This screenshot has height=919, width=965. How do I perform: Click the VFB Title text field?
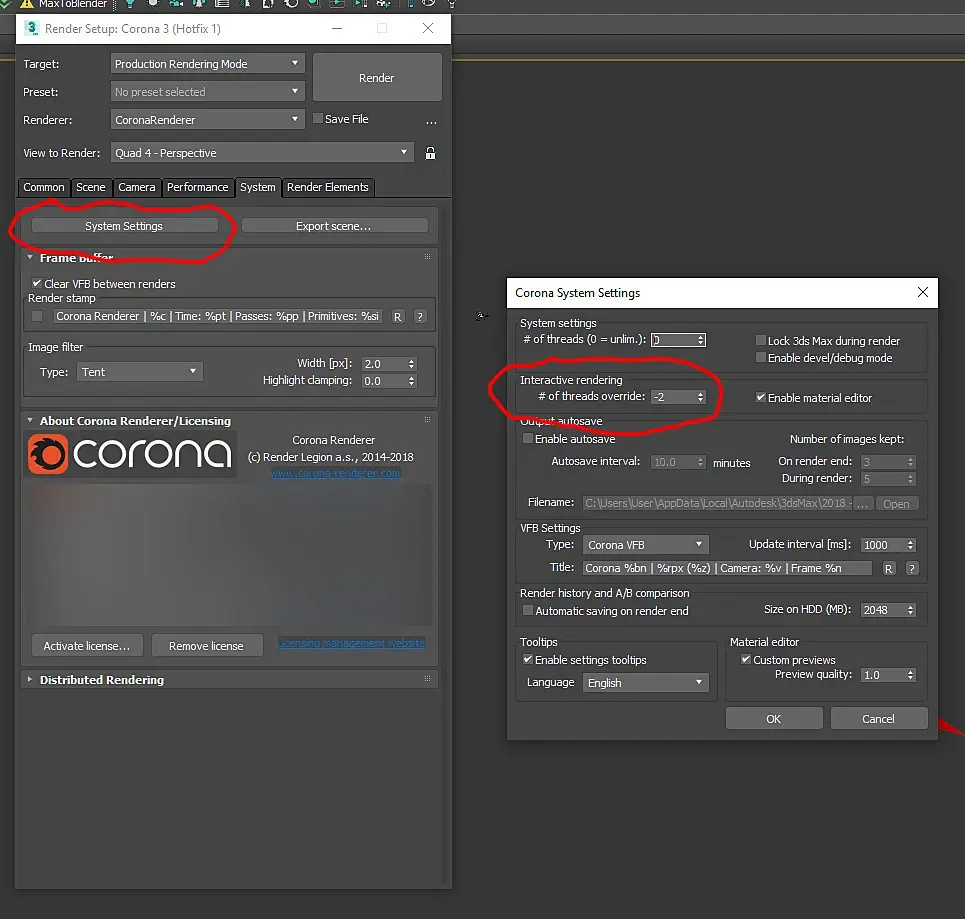click(x=727, y=568)
